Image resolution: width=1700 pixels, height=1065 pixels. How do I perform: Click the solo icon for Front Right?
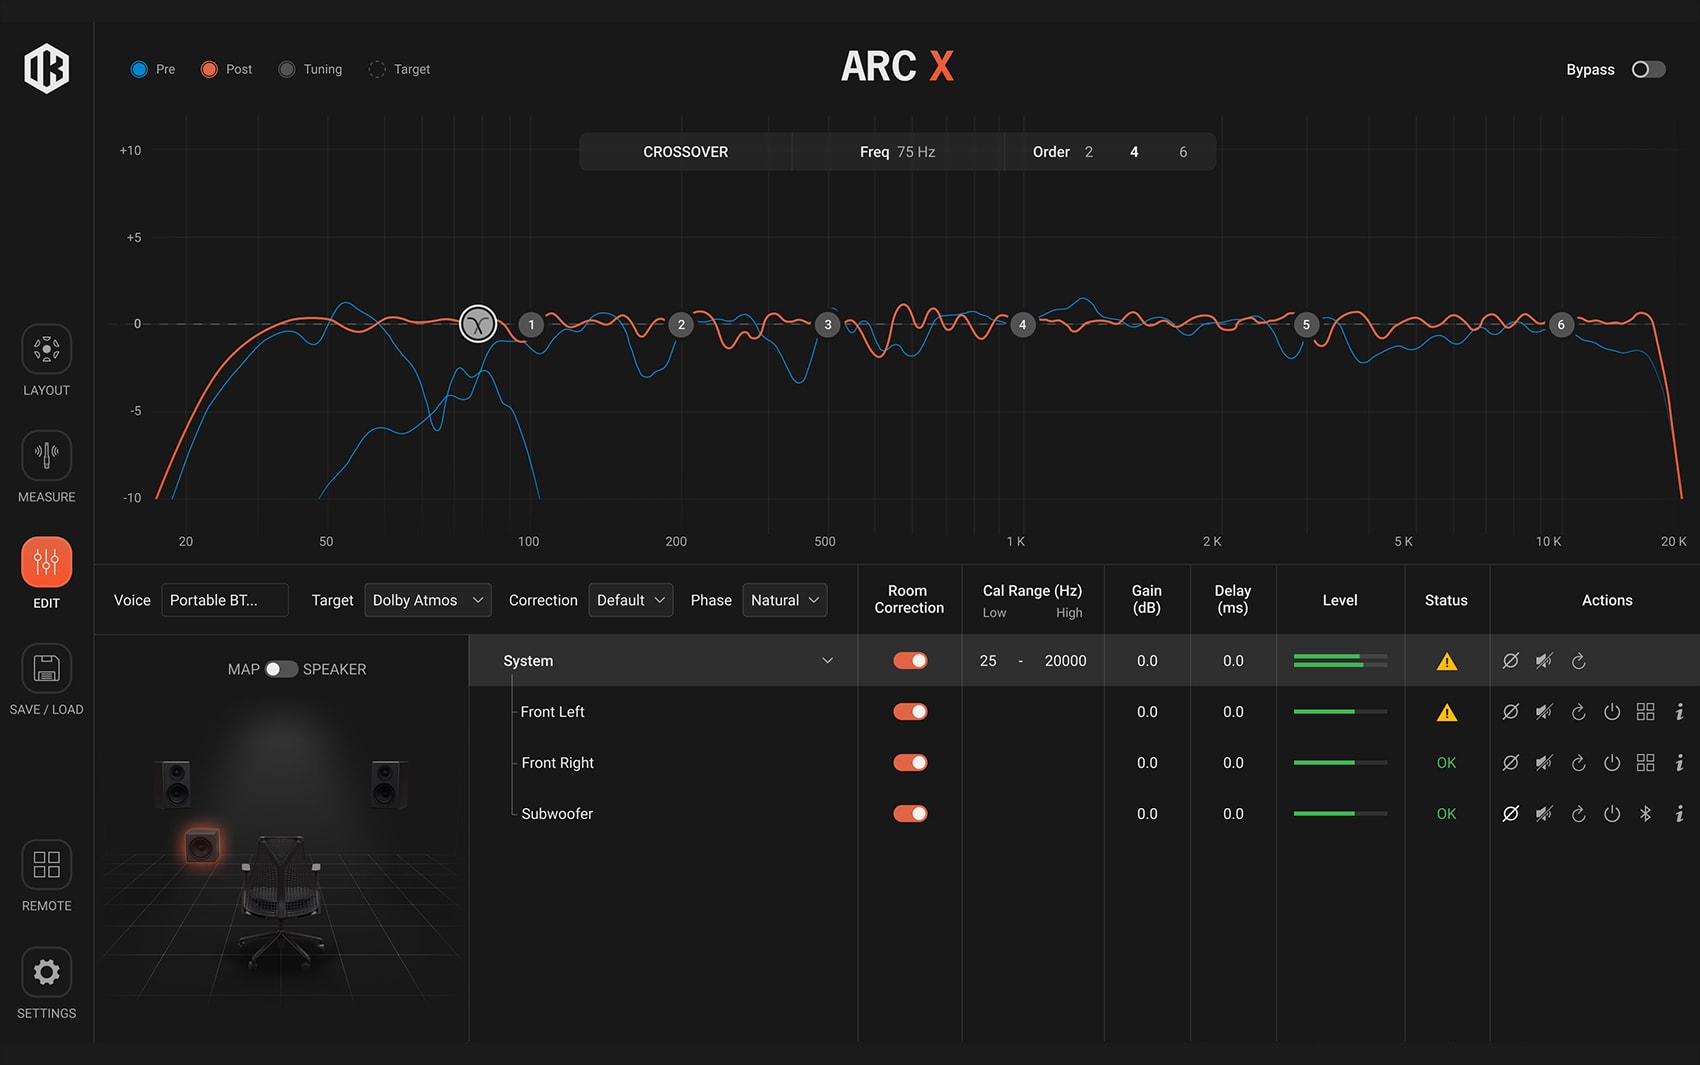[x=1511, y=762]
